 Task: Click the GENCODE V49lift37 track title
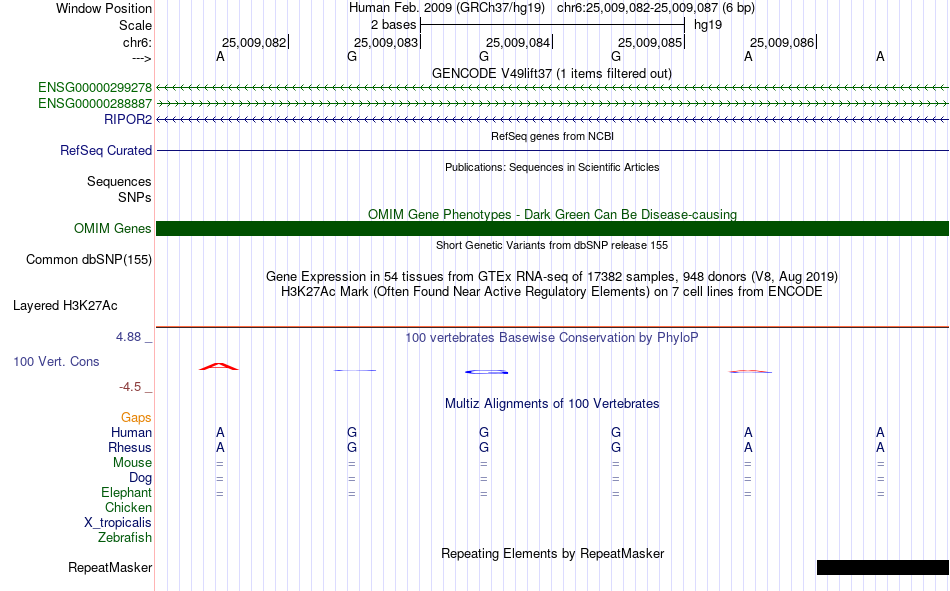tap(552, 73)
